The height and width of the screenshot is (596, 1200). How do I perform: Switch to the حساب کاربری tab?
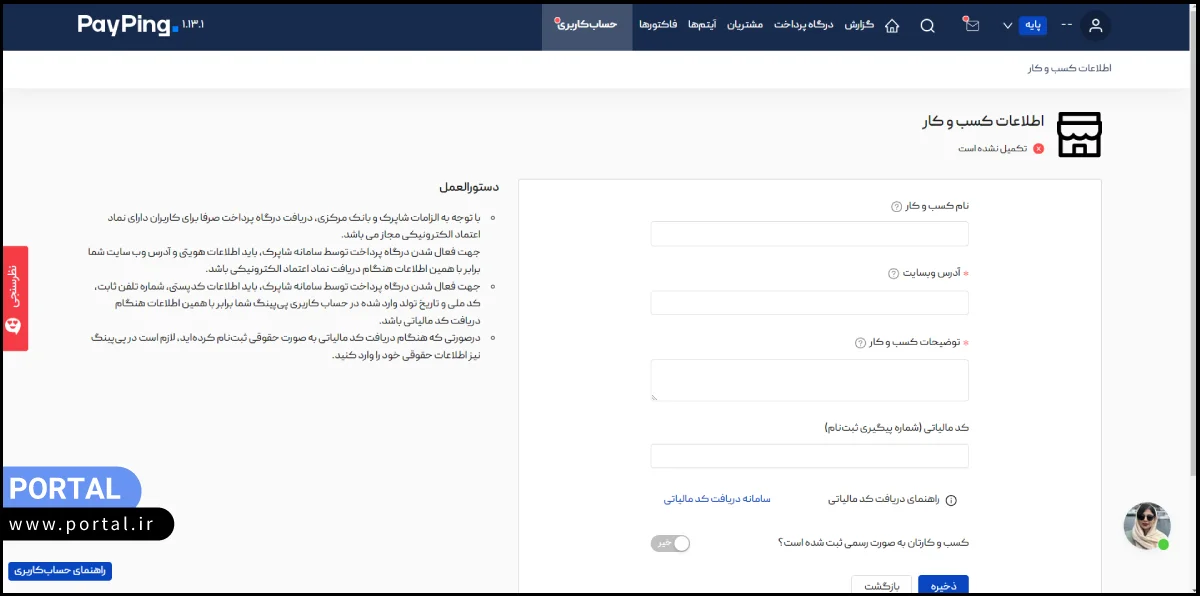[x=587, y=25]
